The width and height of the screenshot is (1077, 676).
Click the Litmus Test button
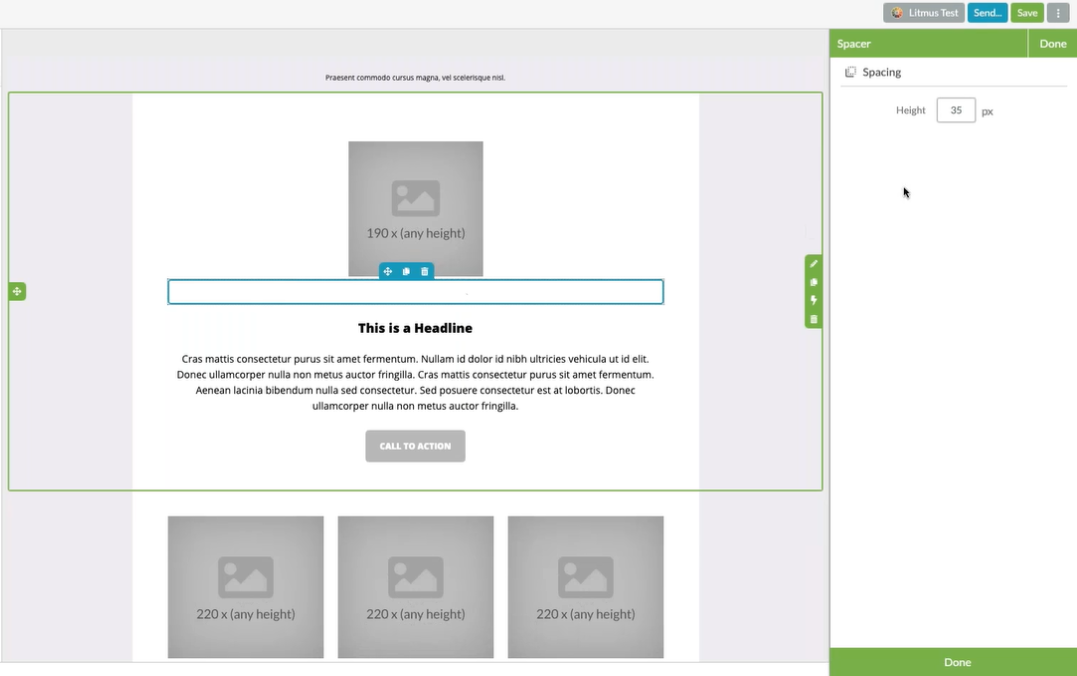tap(924, 13)
